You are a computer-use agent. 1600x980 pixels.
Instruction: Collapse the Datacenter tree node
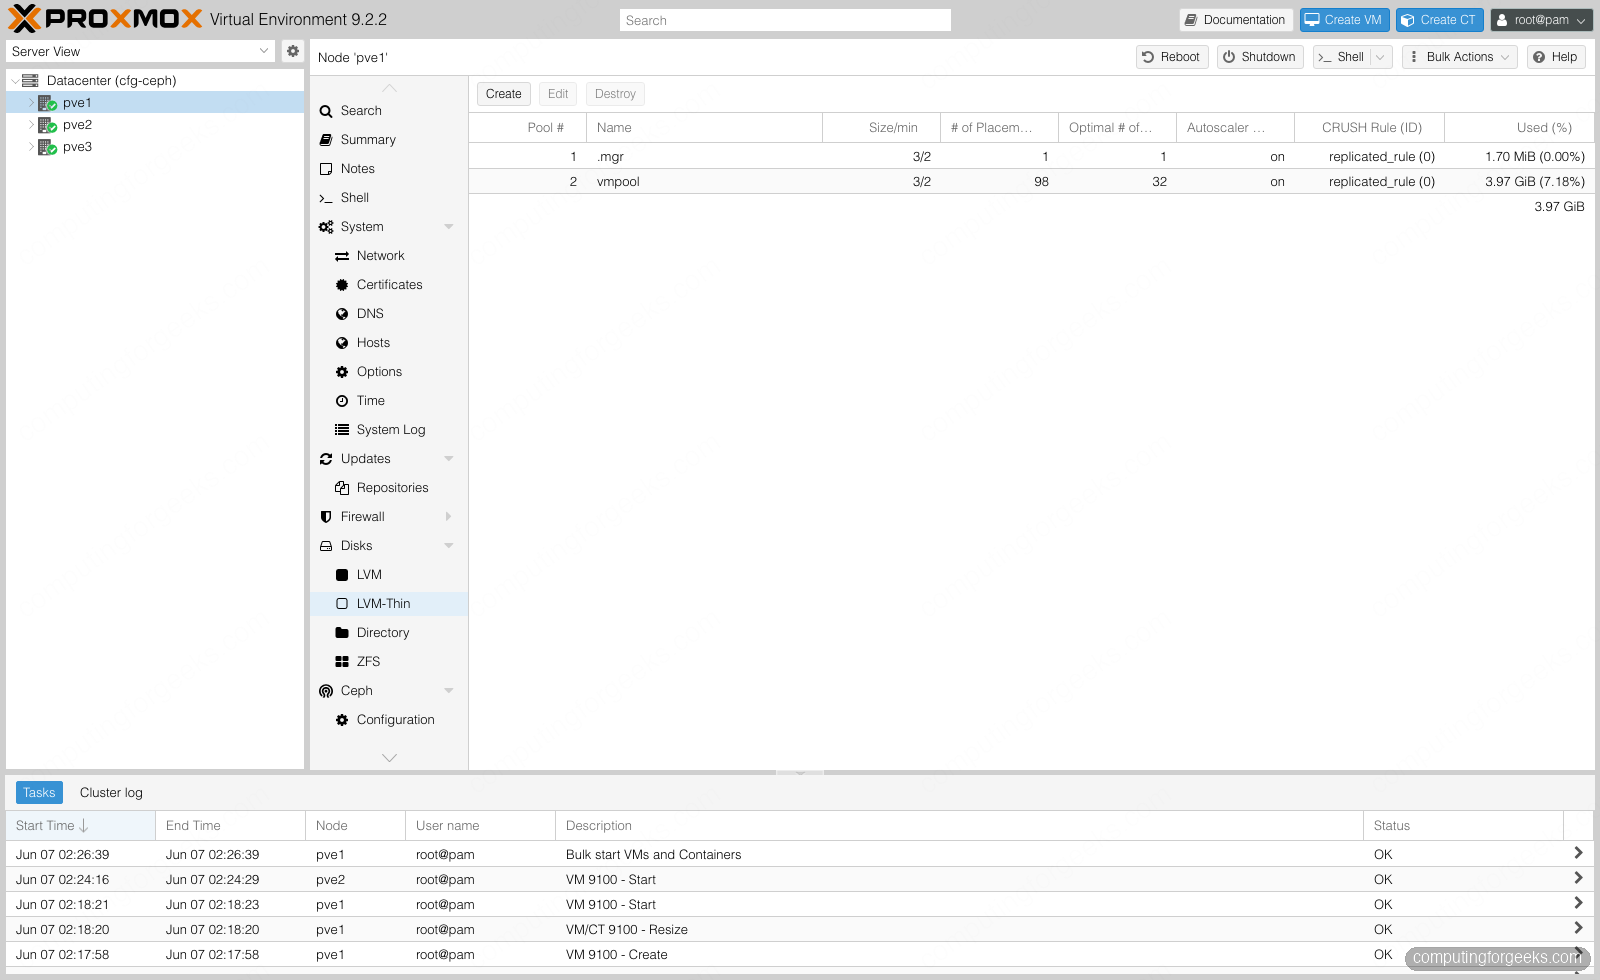click(14, 81)
